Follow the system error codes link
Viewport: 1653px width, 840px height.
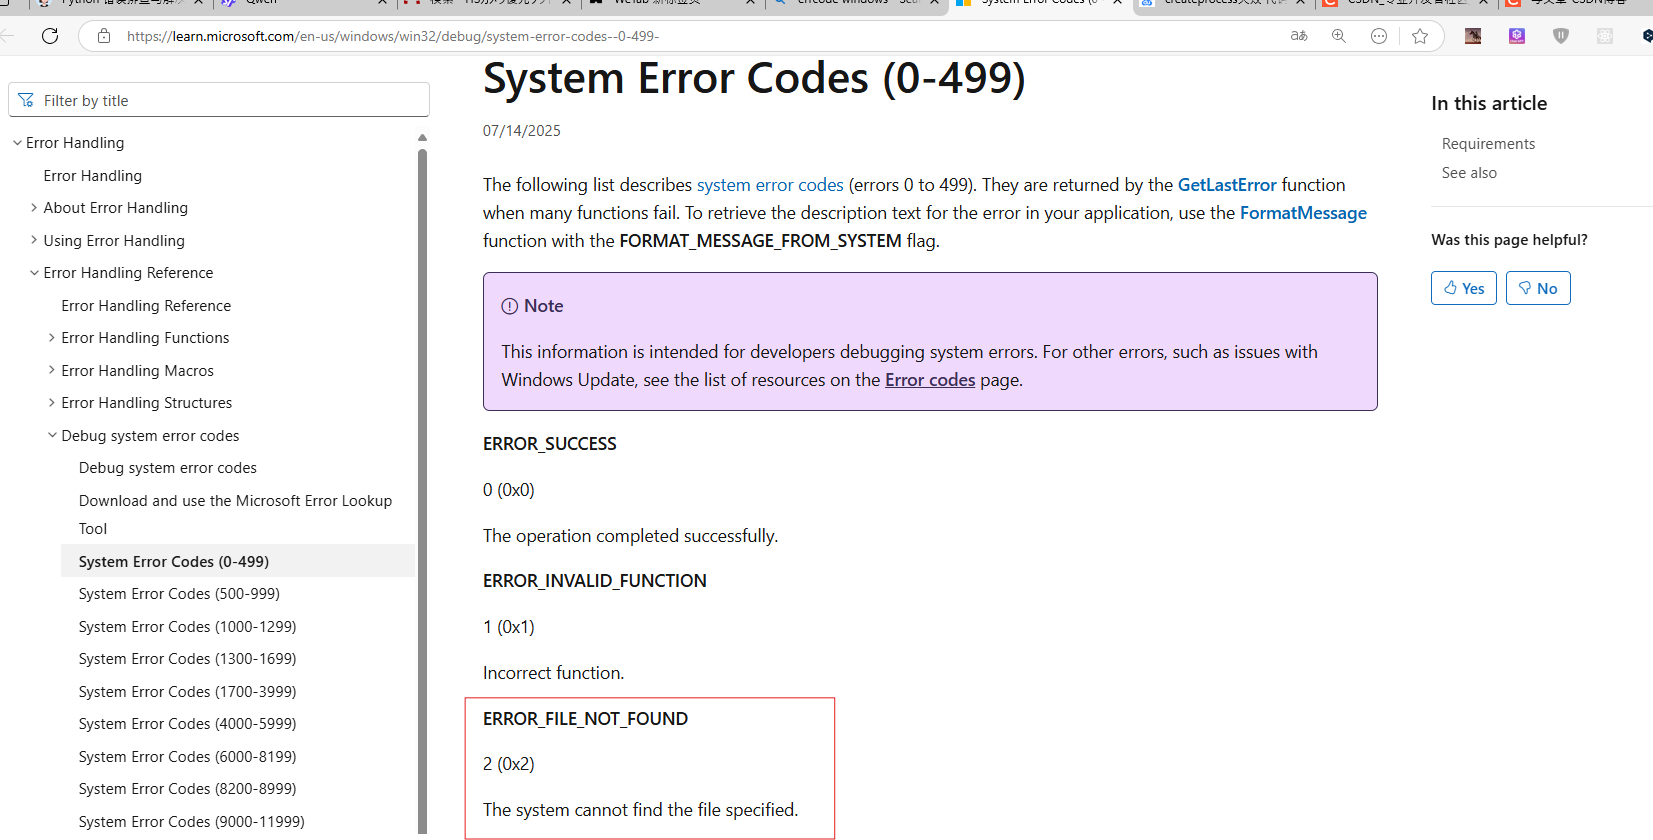(770, 185)
